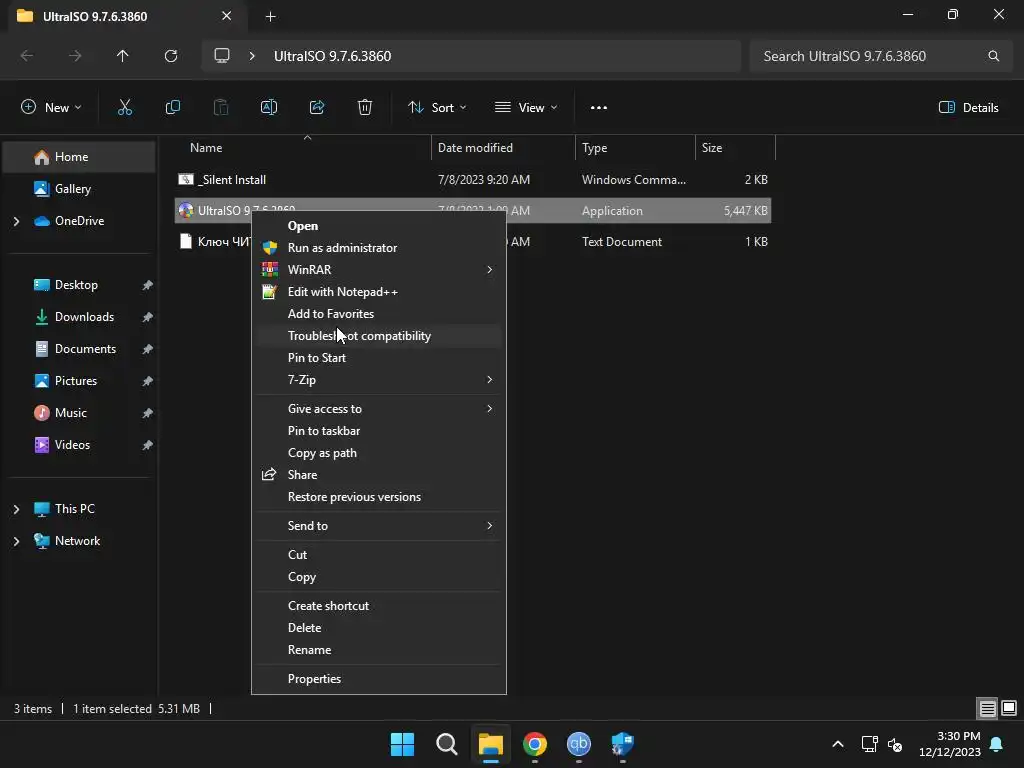Select Pin to Start
Image resolution: width=1024 pixels, height=768 pixels.
pos(378,358)
